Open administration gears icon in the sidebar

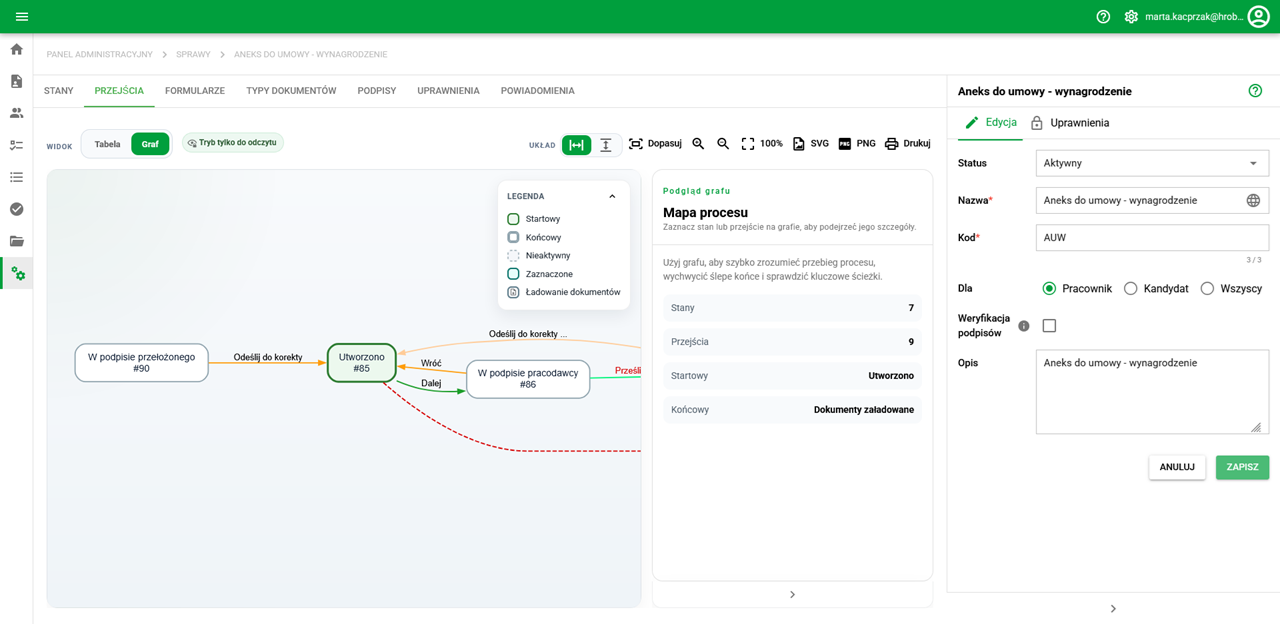pyautogui.click(x=17, y=273)
